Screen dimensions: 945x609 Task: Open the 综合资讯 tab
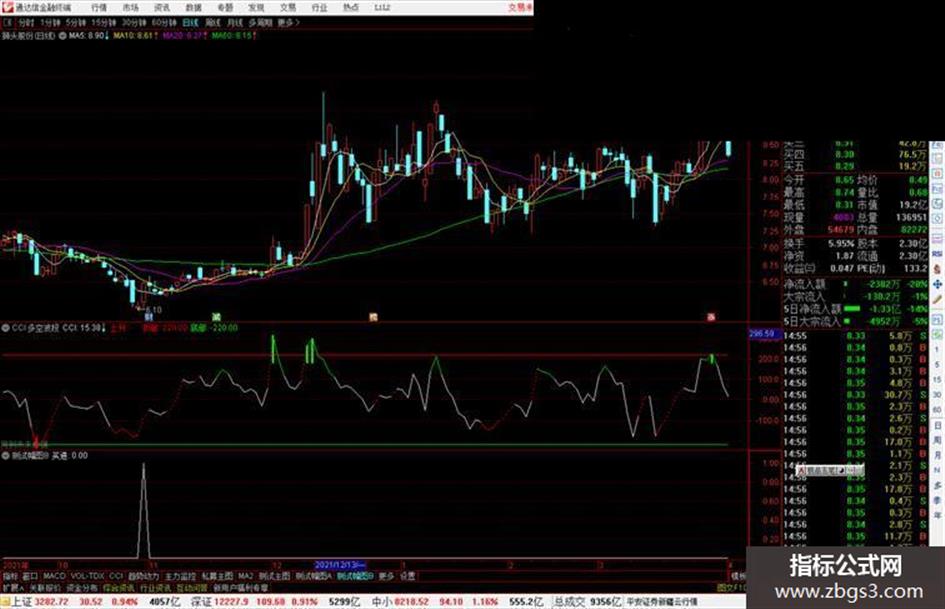(119, 587)
